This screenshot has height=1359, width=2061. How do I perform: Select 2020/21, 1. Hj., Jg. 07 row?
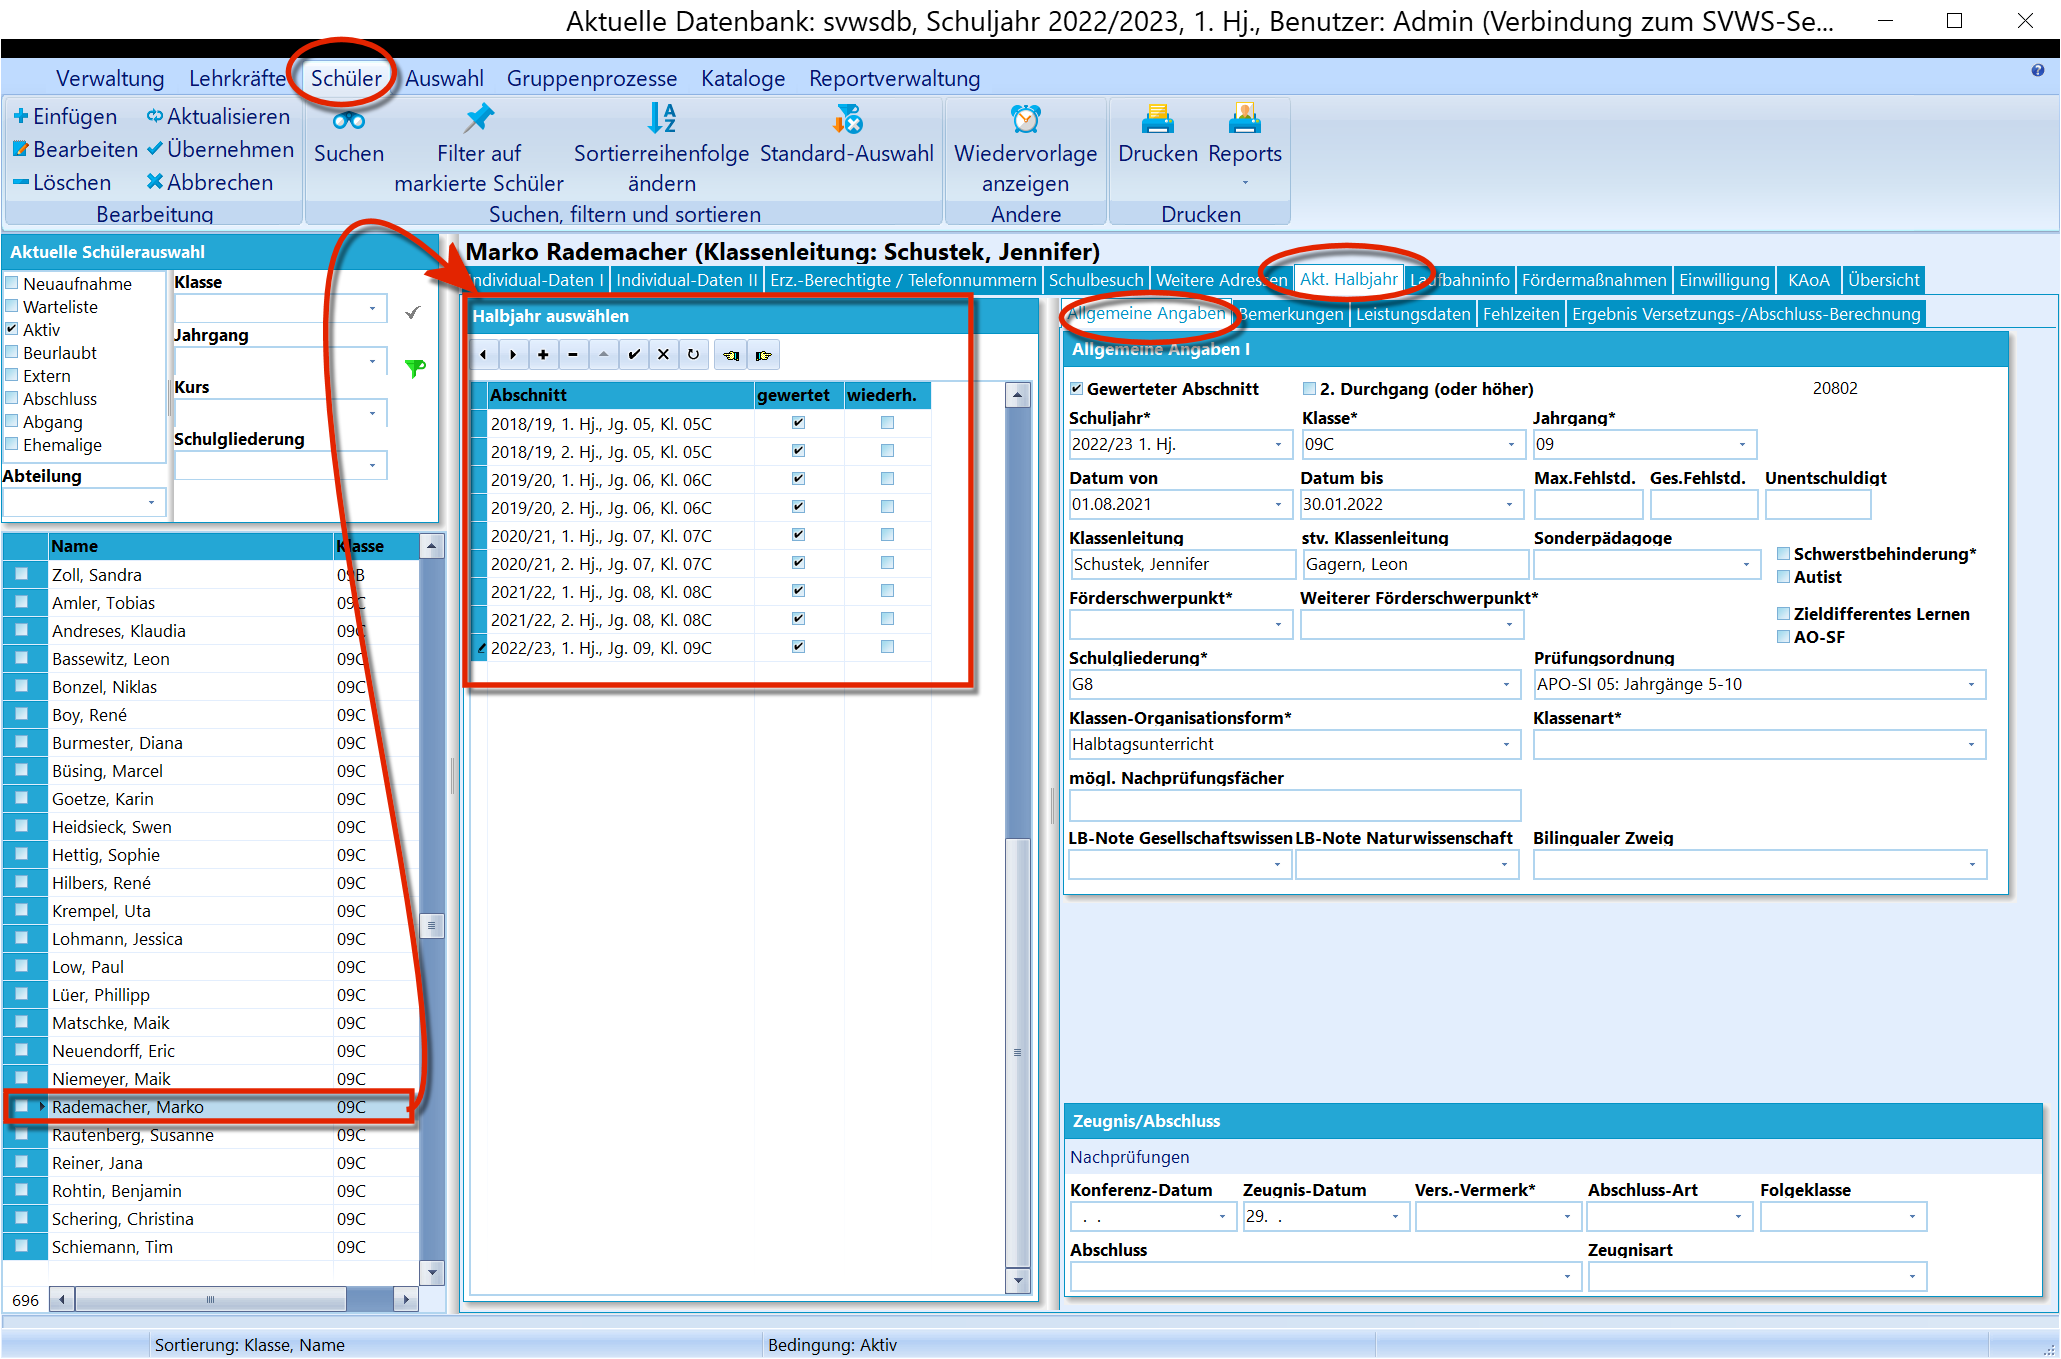701,536
